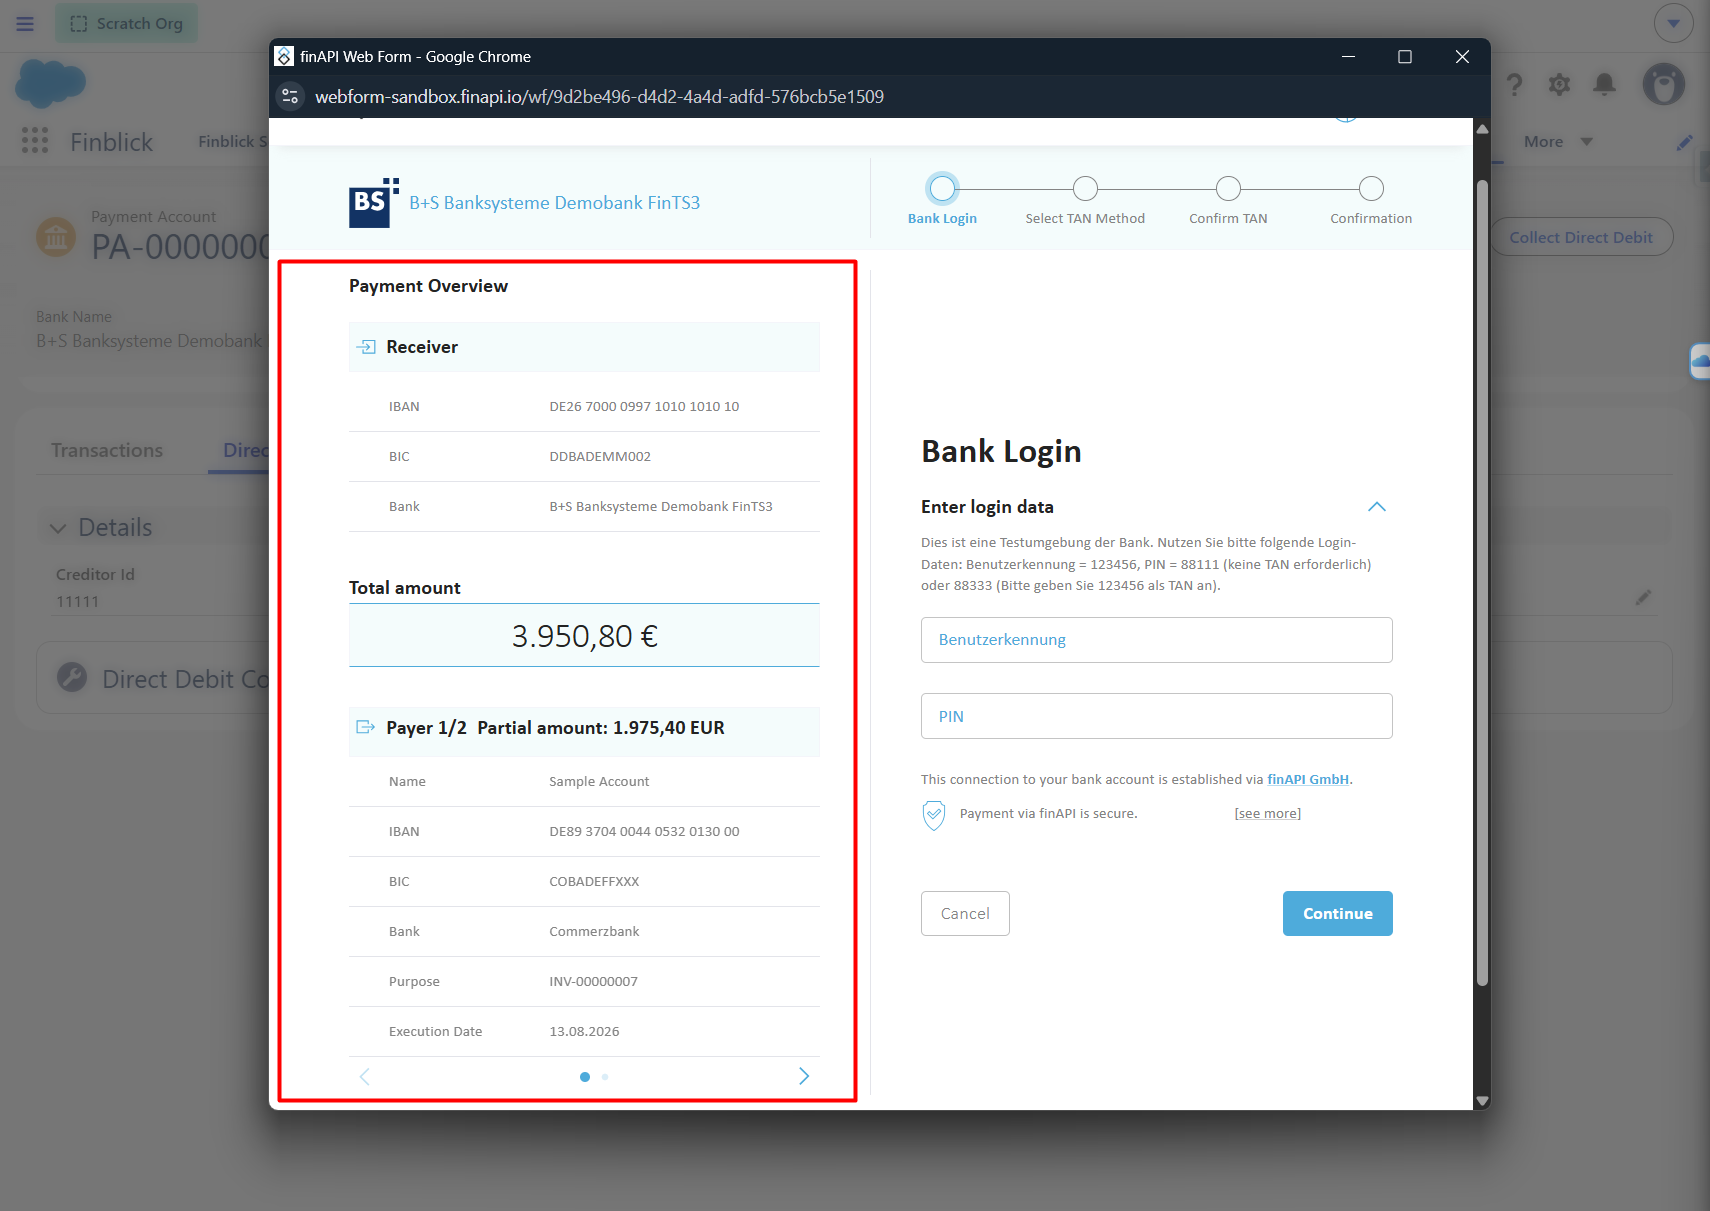This screenshot has height=1211, width=1710.
Task: Click BIC value DDBADEMM002
Action: click(600, 456)
